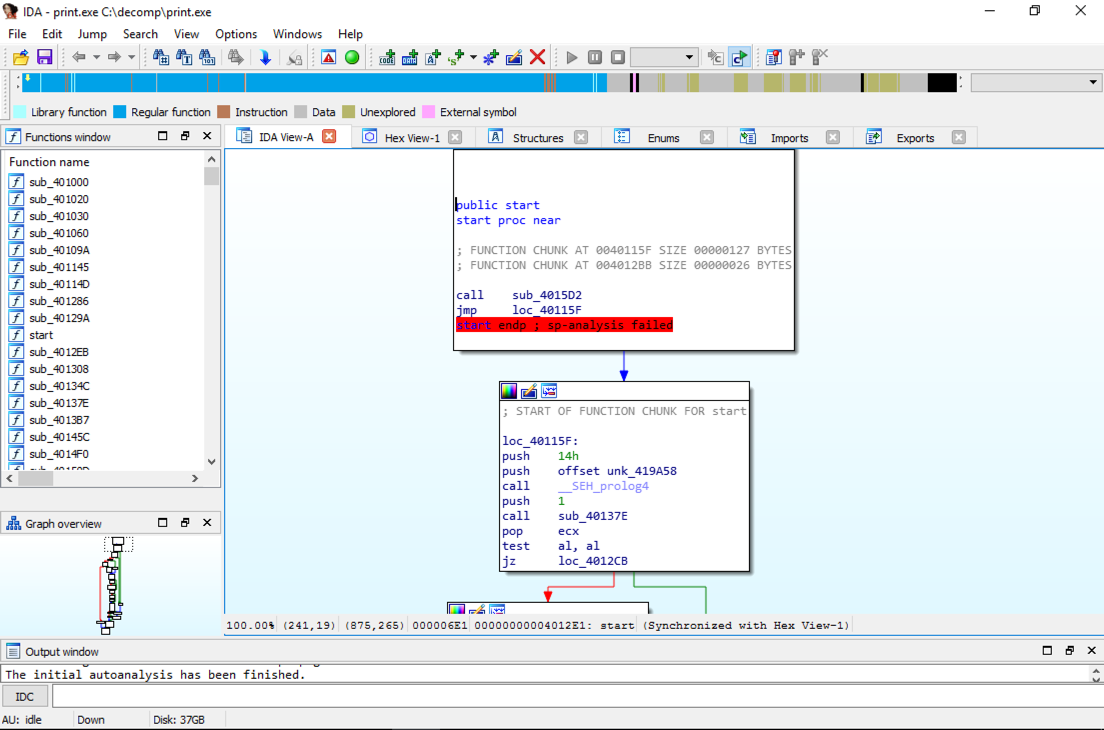
Task: Select sub_401060 in the functions list
Action: tap(58, 233)
